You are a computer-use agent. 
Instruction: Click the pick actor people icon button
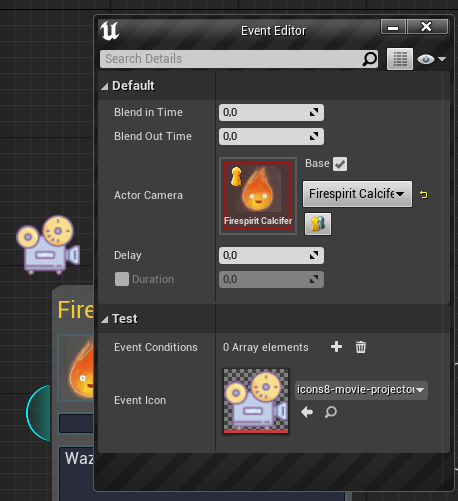point(318,224)
